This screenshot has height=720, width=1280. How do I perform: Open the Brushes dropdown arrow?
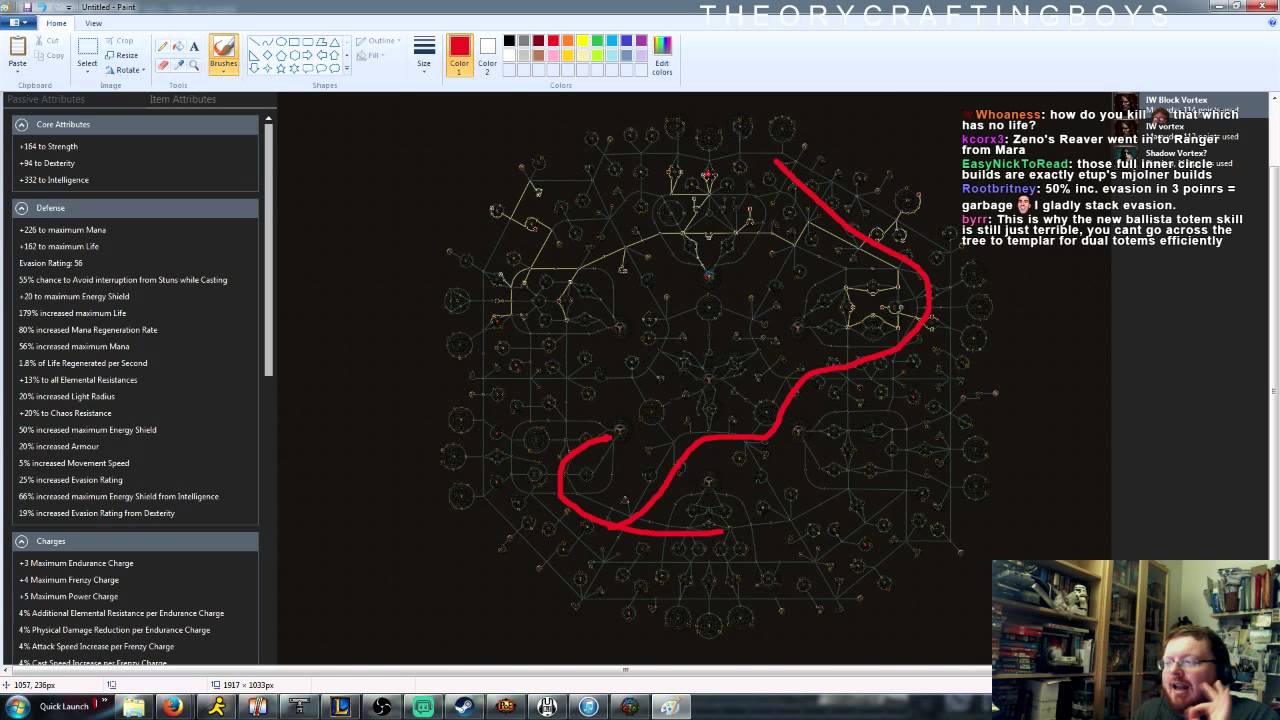click(x=223, y=70)
